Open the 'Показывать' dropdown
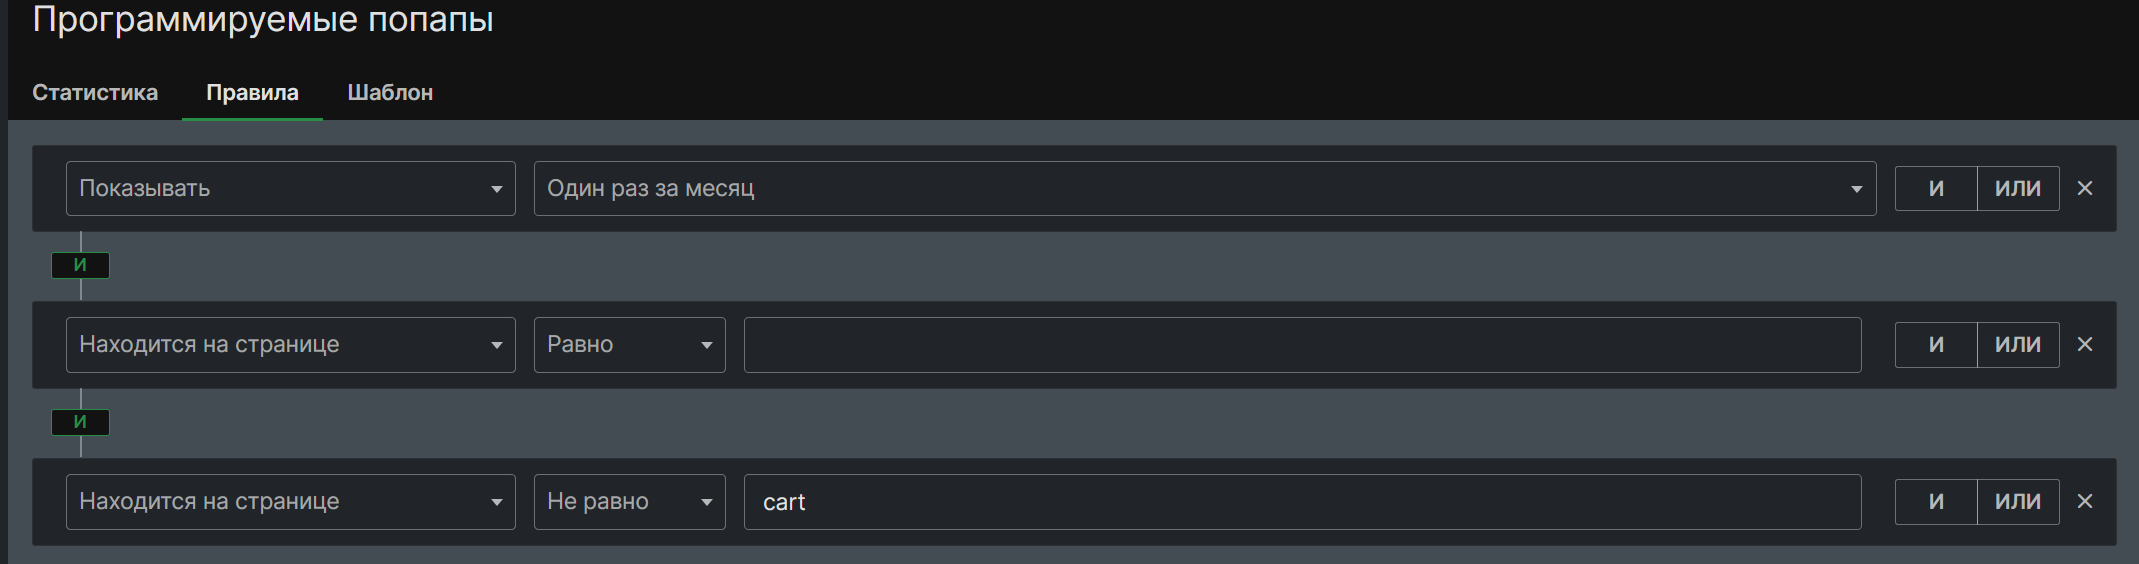The image size is (2139, 564). [x=290, y=188]
